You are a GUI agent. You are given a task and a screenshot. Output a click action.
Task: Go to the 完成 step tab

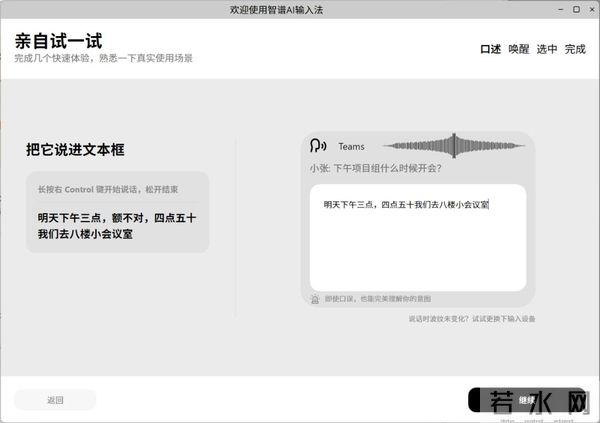(575, 49)
